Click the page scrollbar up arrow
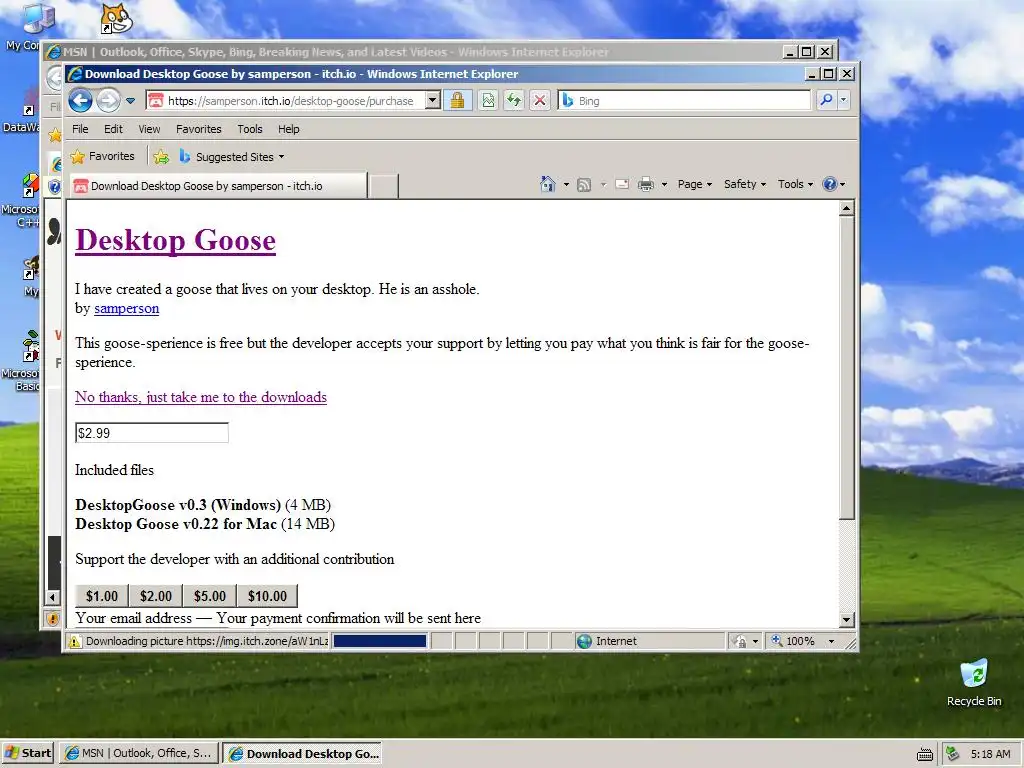 coord(846,208)
